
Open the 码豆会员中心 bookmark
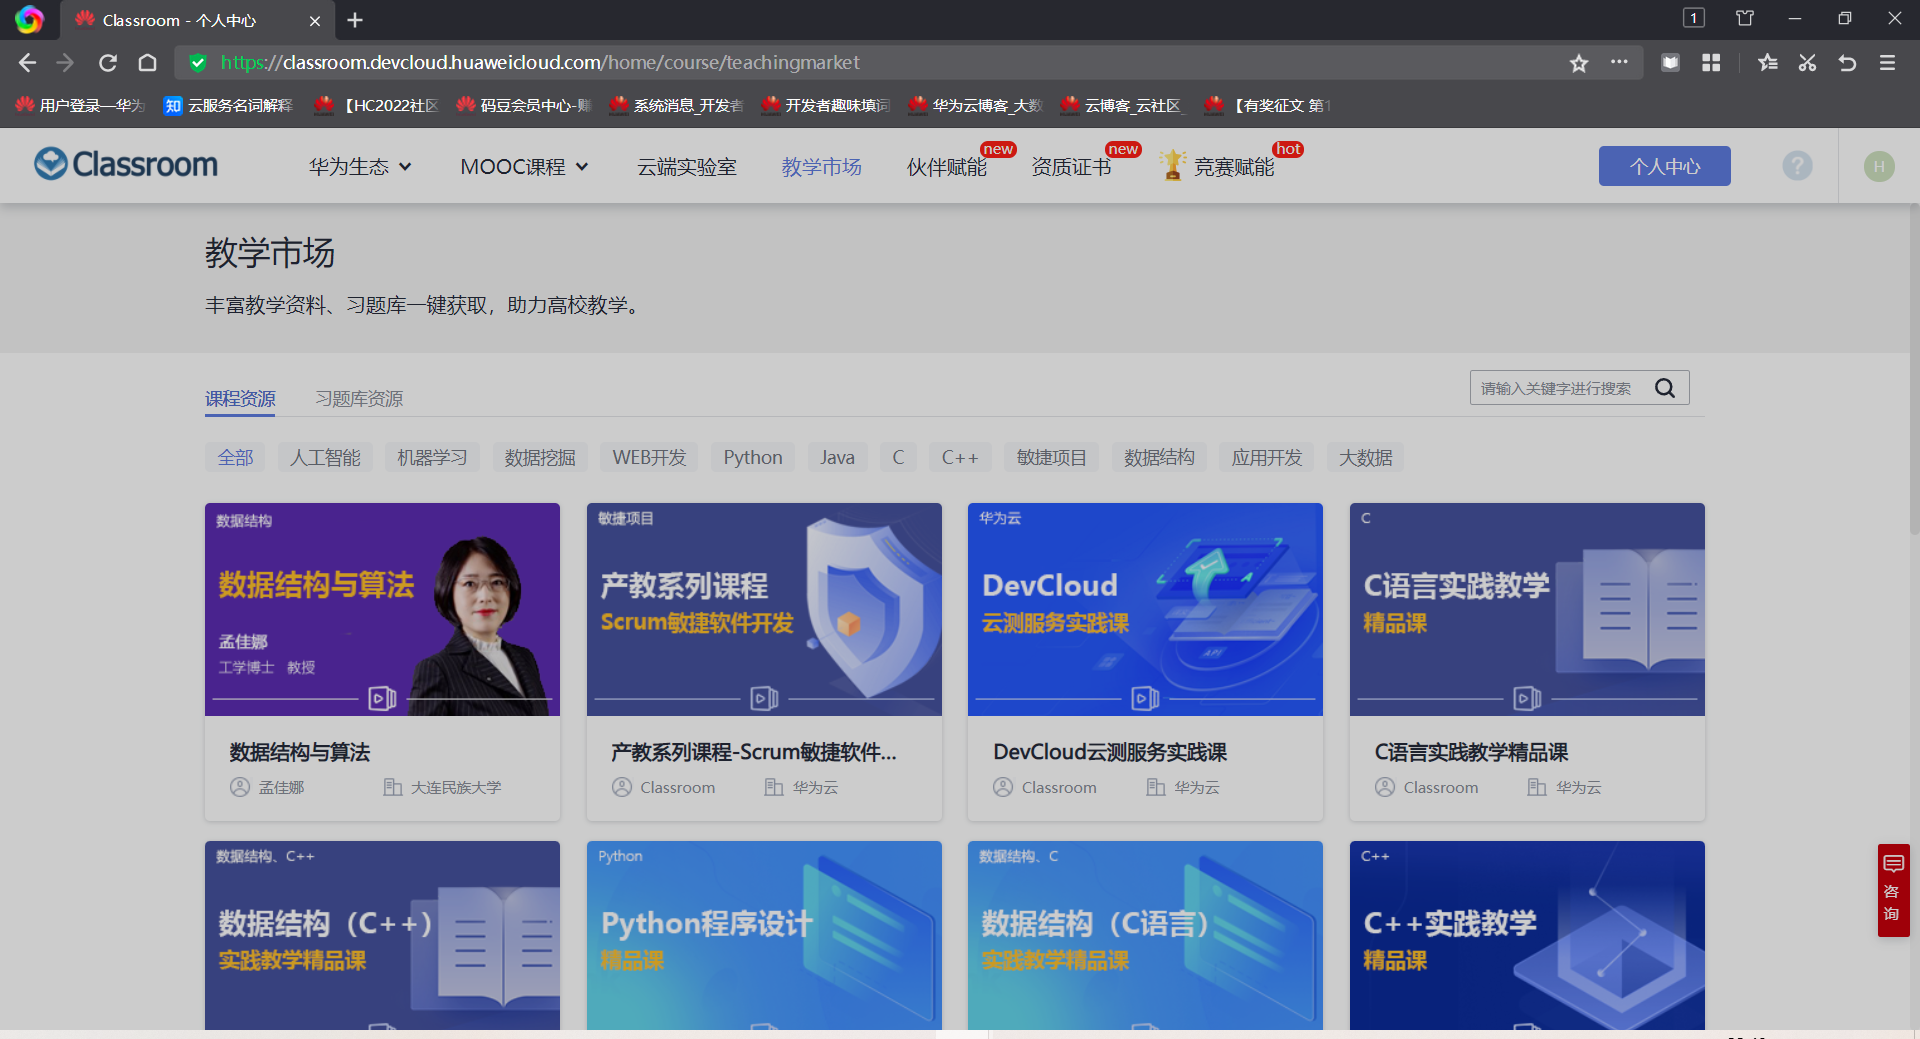click(524, 105)
